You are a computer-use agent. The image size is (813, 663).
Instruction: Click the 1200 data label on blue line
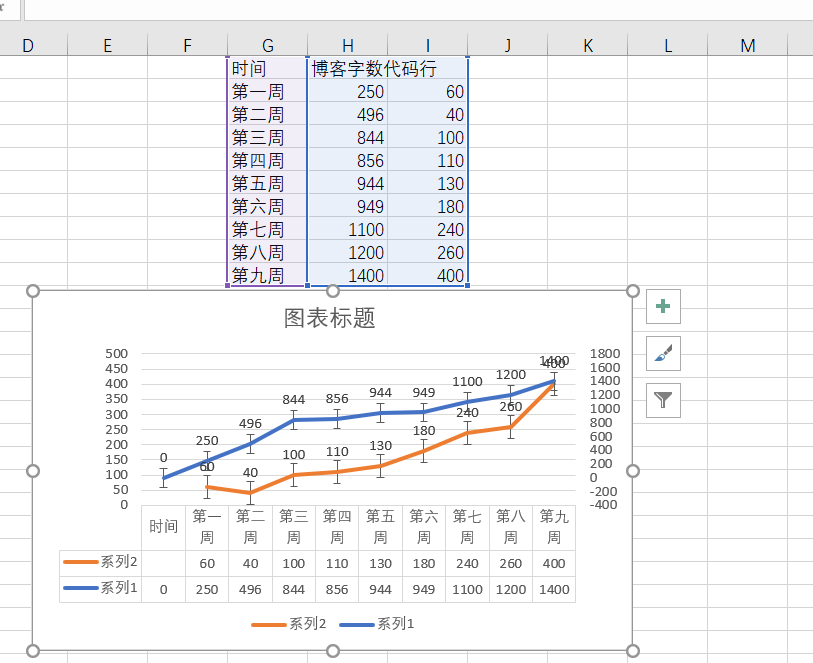511,375
